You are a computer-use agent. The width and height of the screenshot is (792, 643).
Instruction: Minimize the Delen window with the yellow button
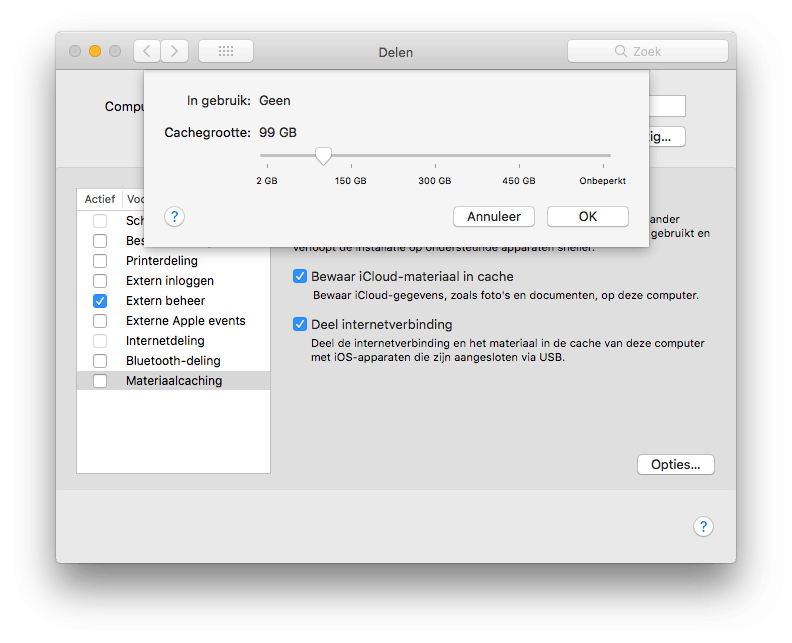coord(95,51)
